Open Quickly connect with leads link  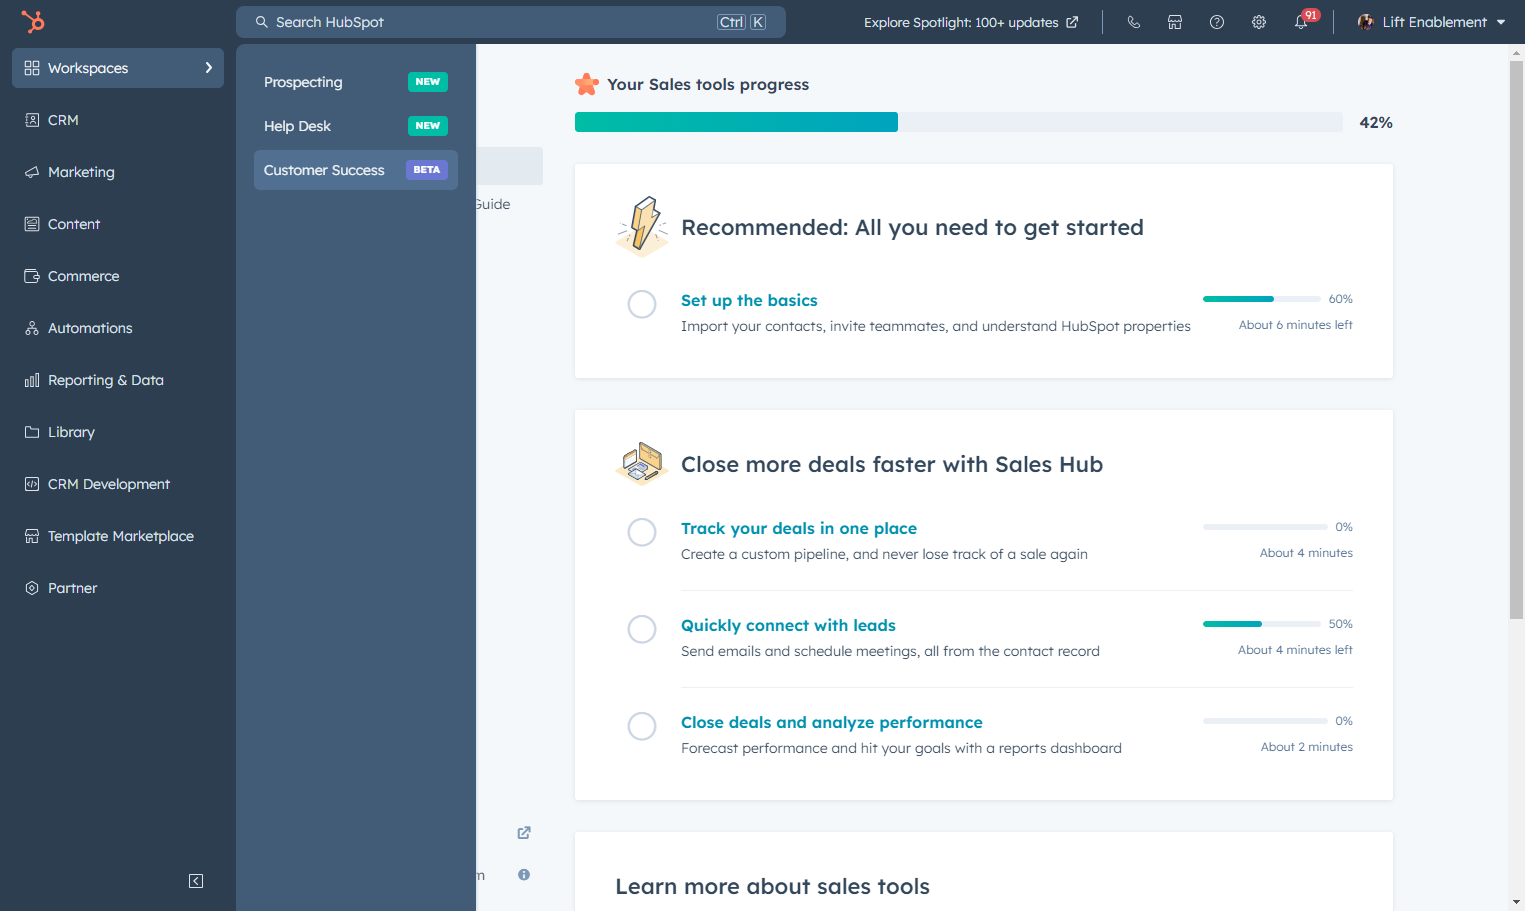point(788,625)
